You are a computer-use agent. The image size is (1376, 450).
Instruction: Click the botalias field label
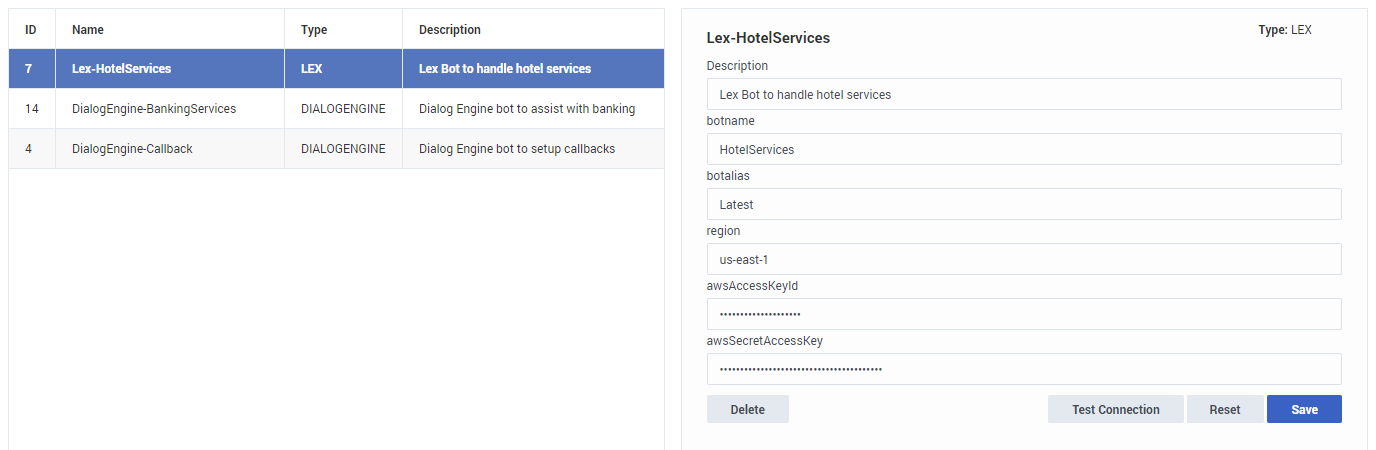pyautogui.click(x=728, y=176)
